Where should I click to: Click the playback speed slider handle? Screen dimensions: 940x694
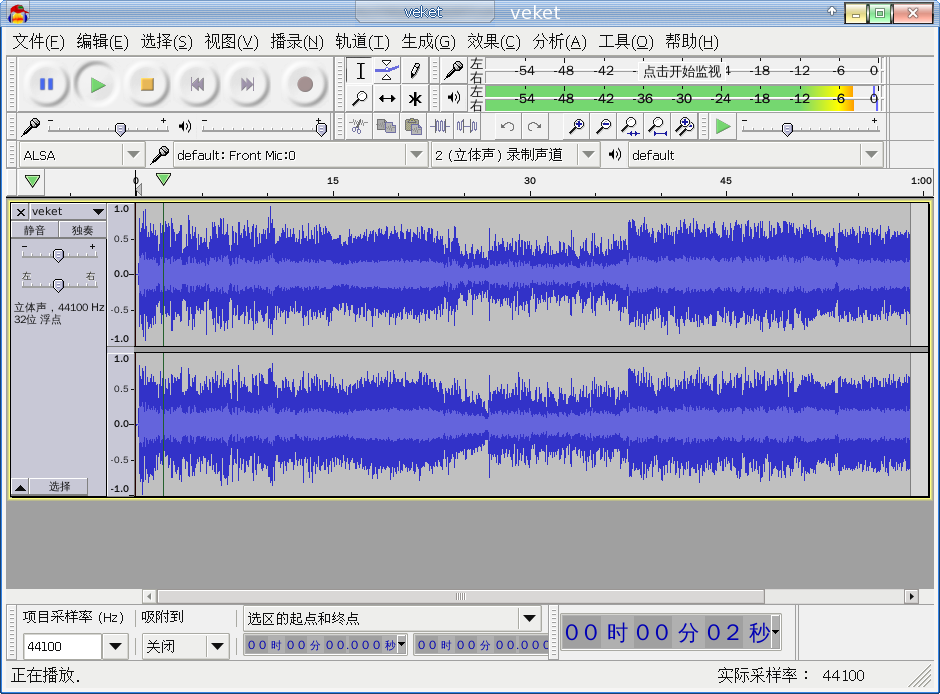click(788, 129)
